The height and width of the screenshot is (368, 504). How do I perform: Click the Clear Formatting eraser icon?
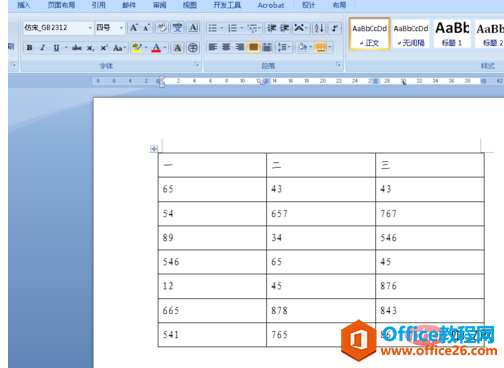click(x=162, y=28)
